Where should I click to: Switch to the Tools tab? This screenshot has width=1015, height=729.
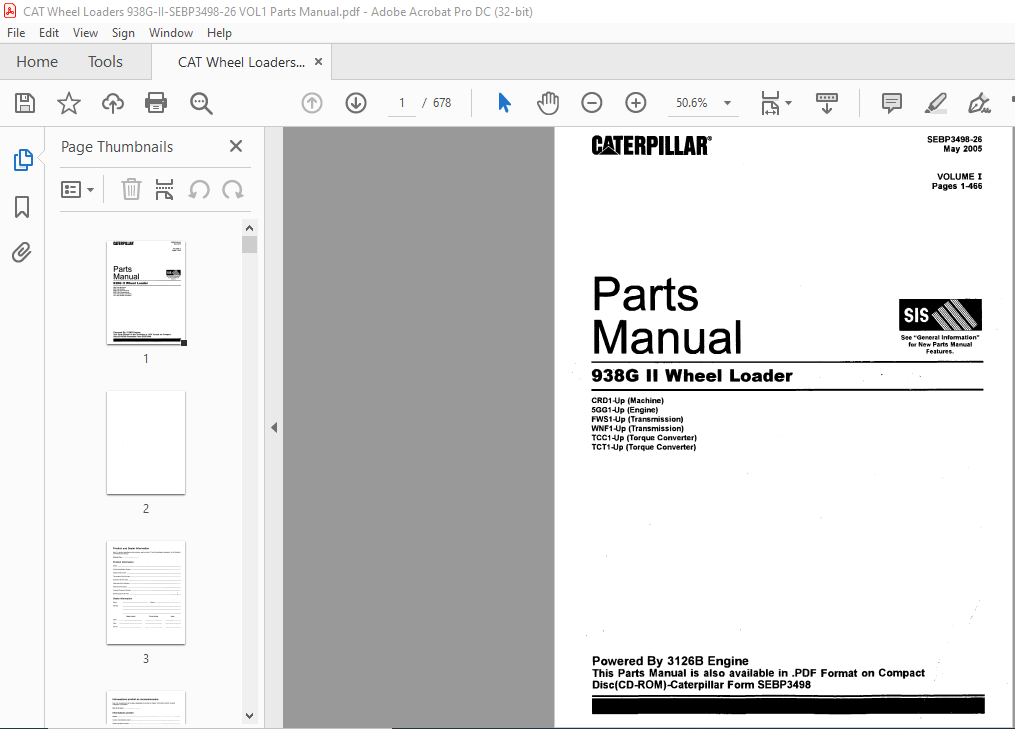click(105, 62)
